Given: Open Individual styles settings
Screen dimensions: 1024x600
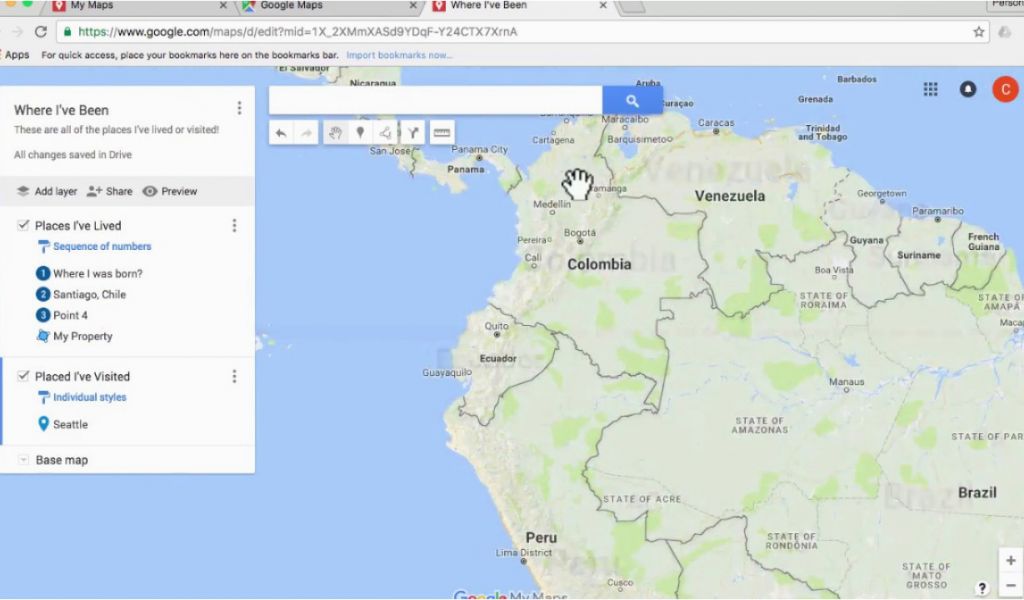Looking at the screenshot, I should coord(89,398).
